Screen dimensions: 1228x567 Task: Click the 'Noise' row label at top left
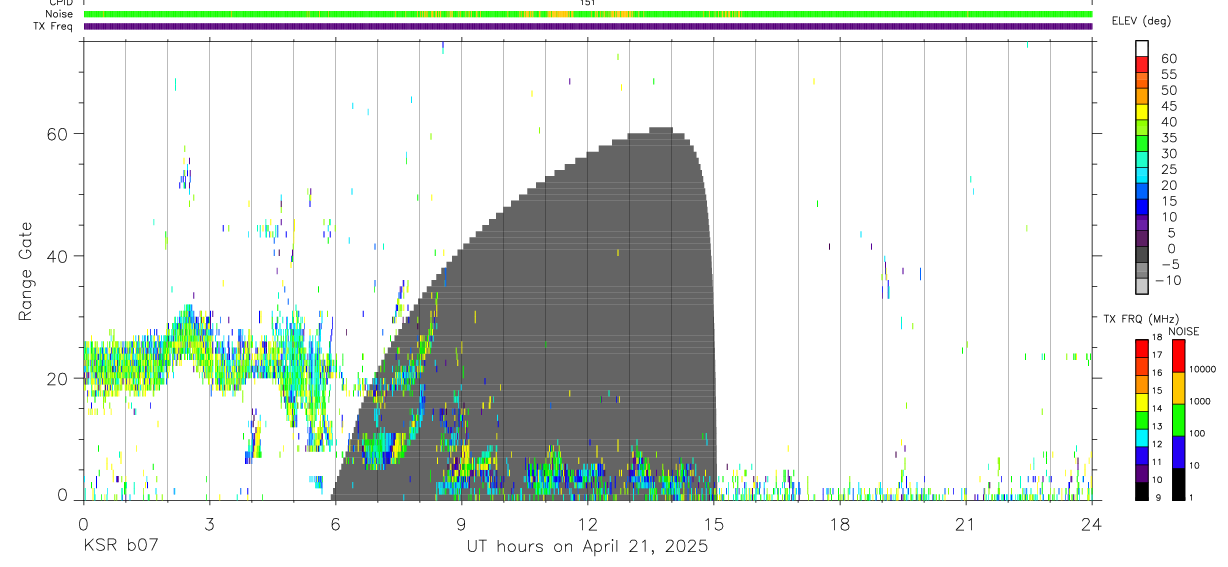60,14
